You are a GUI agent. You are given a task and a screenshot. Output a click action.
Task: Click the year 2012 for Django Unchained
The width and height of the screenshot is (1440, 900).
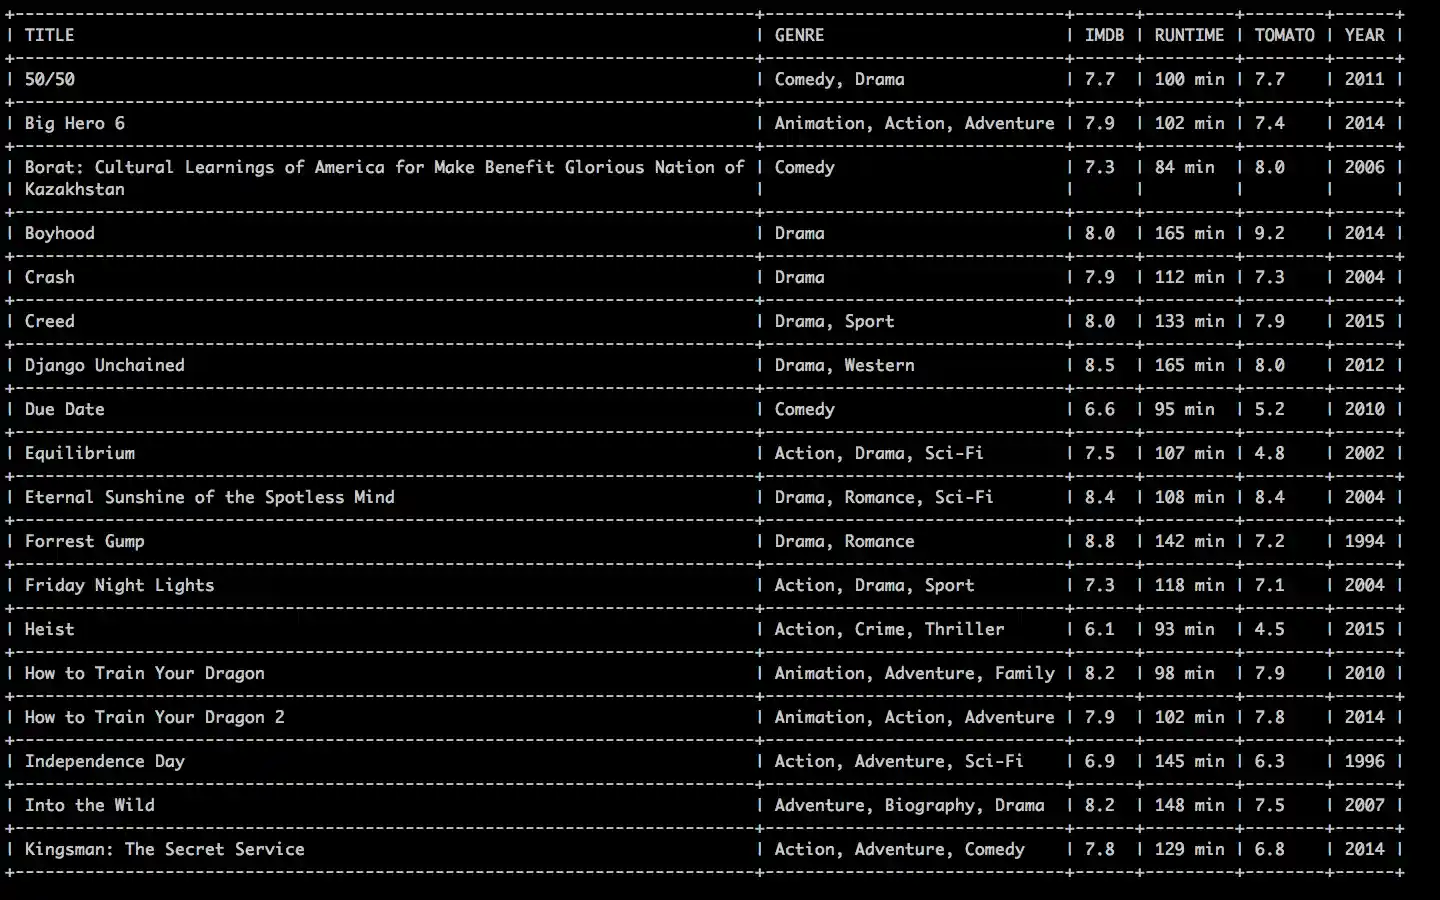[1364, 365]
